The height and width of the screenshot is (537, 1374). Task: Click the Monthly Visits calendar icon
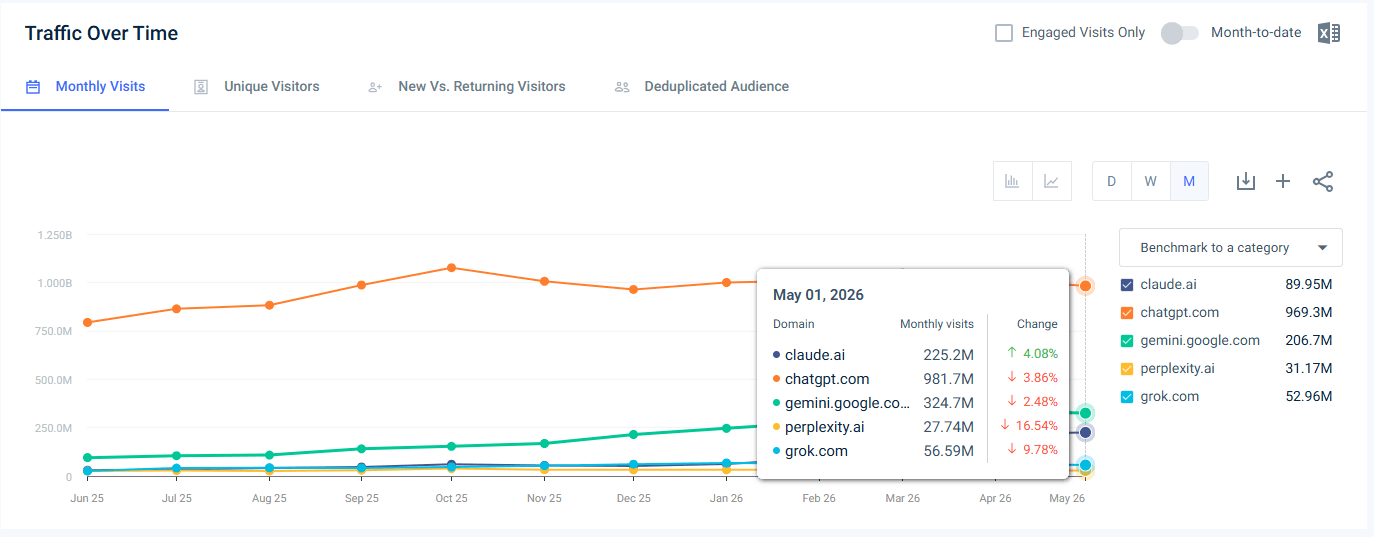33,87
